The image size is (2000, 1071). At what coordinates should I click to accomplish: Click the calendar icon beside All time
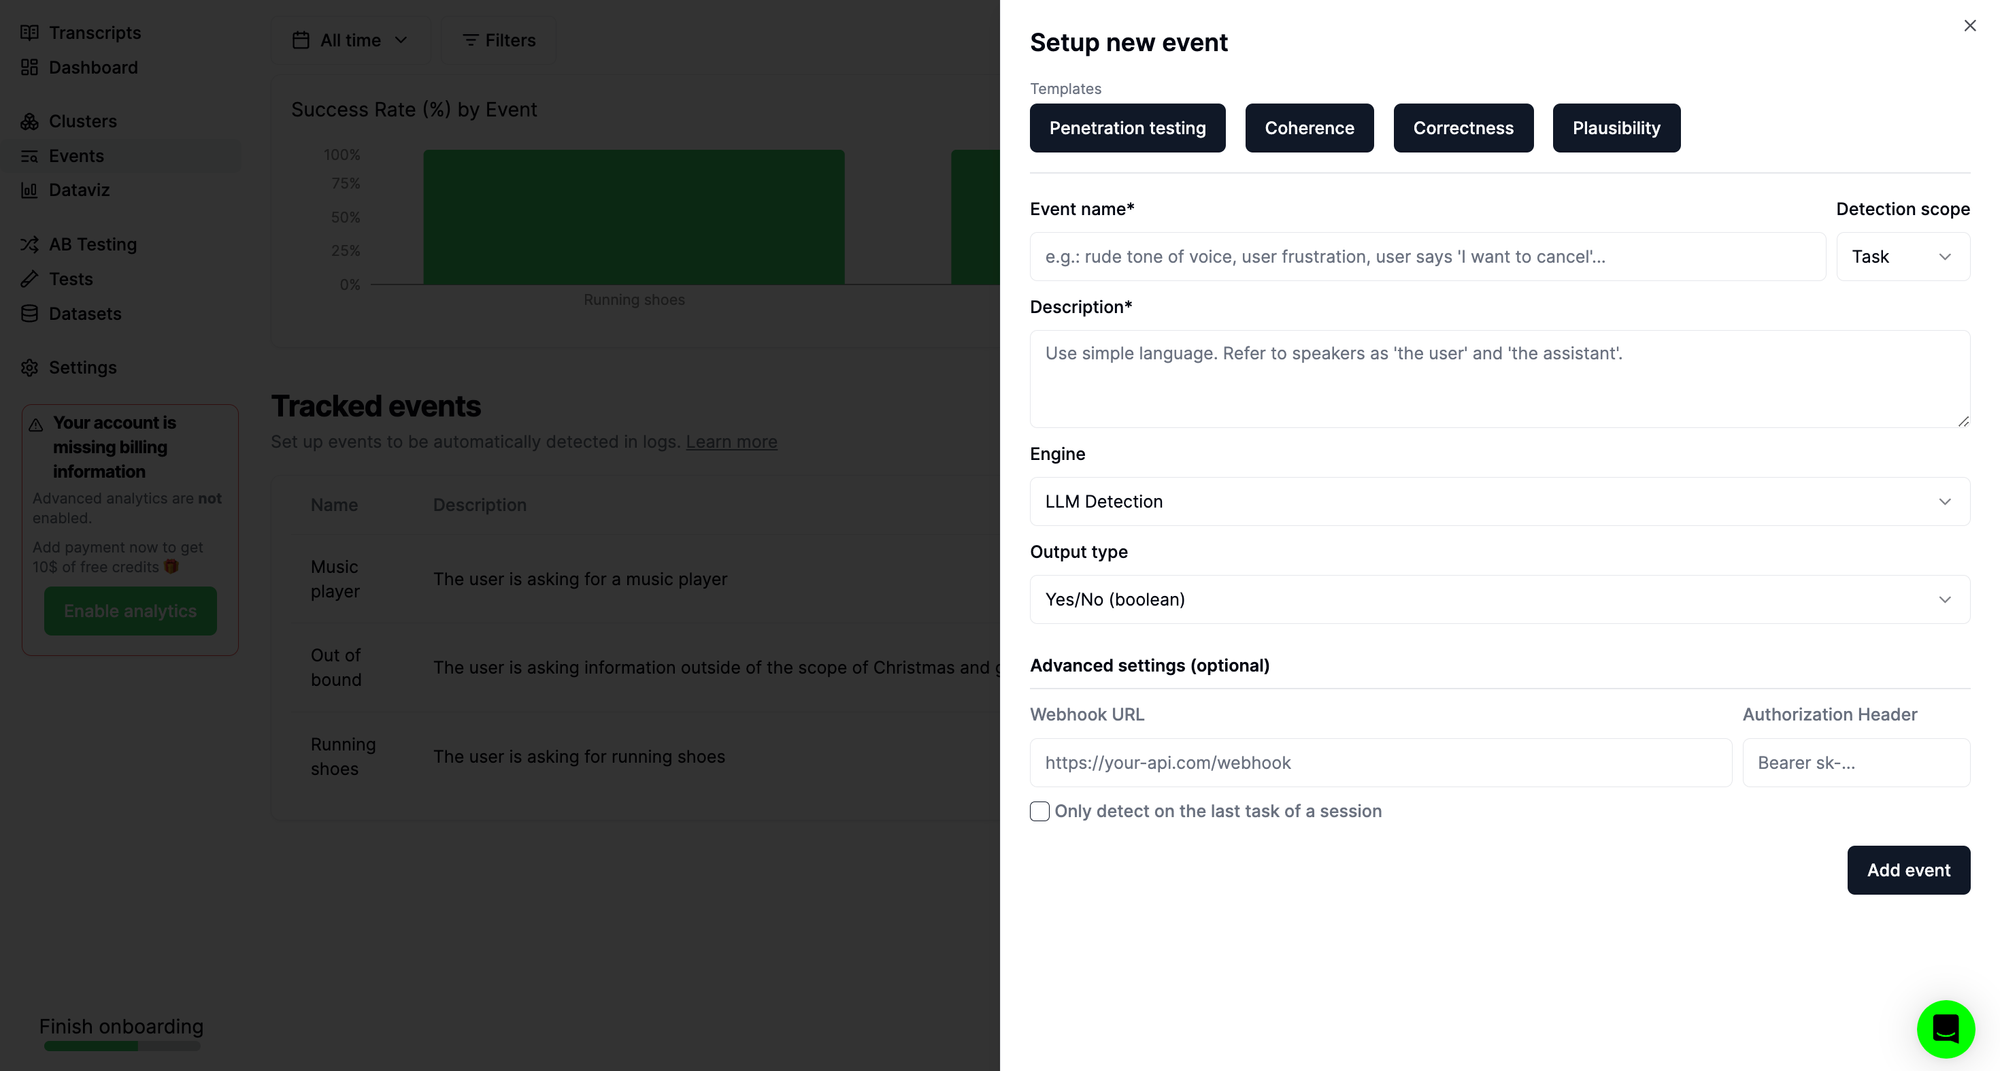(x=301, y=40)
